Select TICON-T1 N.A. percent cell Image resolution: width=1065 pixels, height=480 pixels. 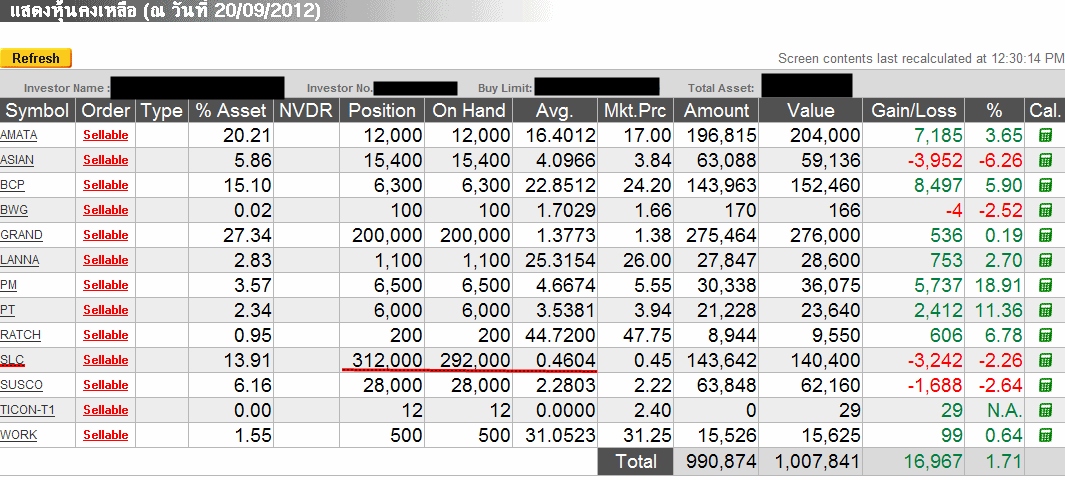(x=1003, y=410)
